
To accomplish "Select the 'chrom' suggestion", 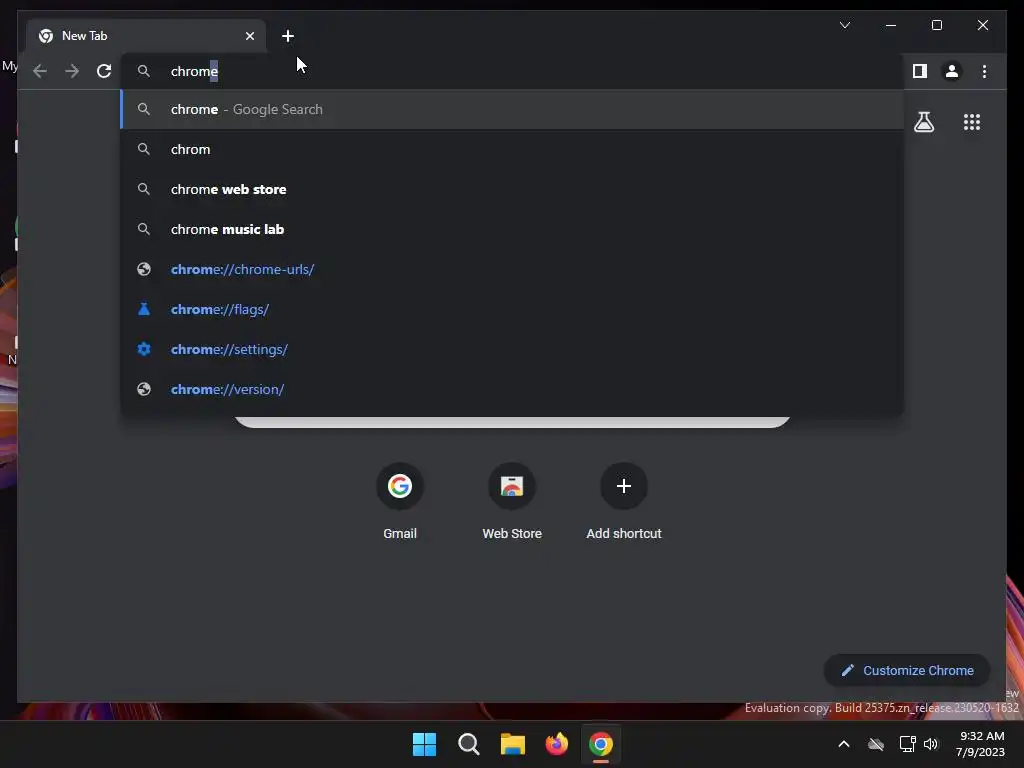I will pos(513,150).
